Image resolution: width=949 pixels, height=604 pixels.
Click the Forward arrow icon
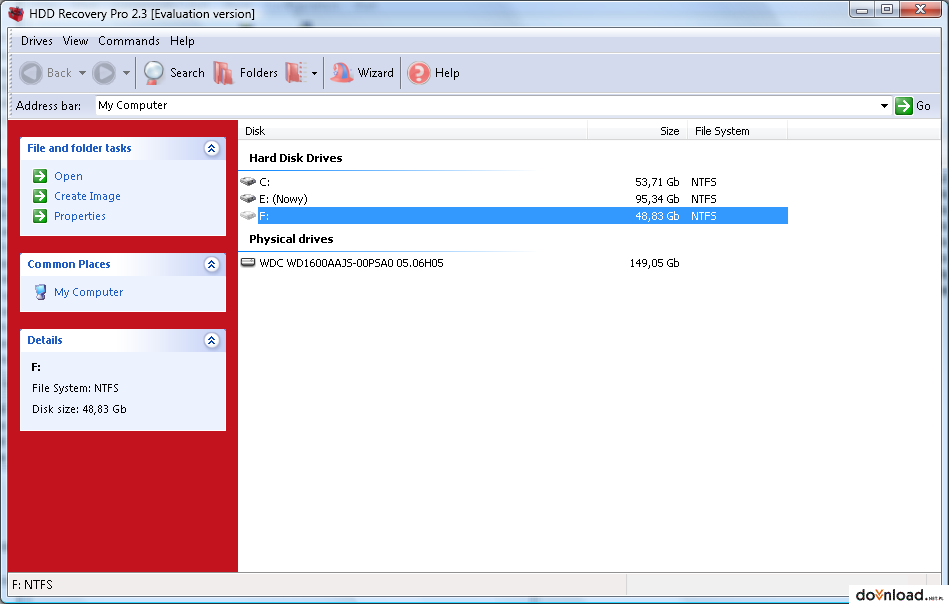point(104,73)
